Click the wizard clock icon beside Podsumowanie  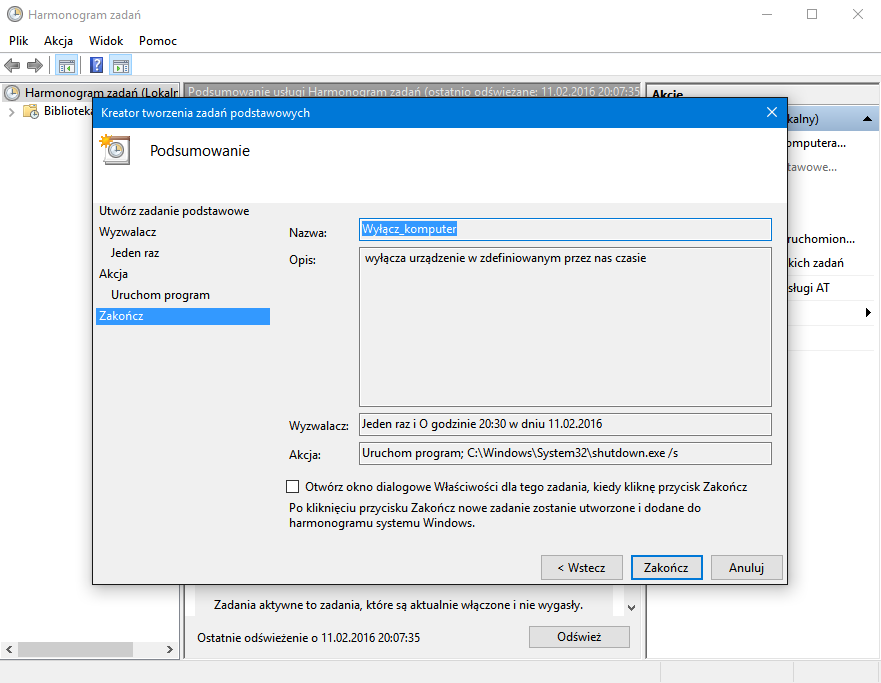click(114, 151)
